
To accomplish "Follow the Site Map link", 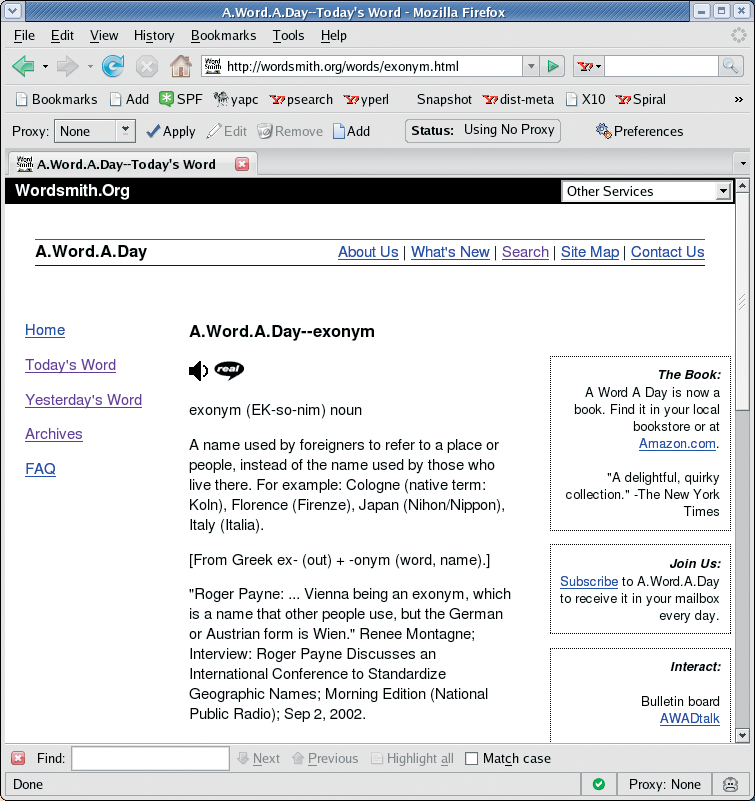I will point(589,252).
